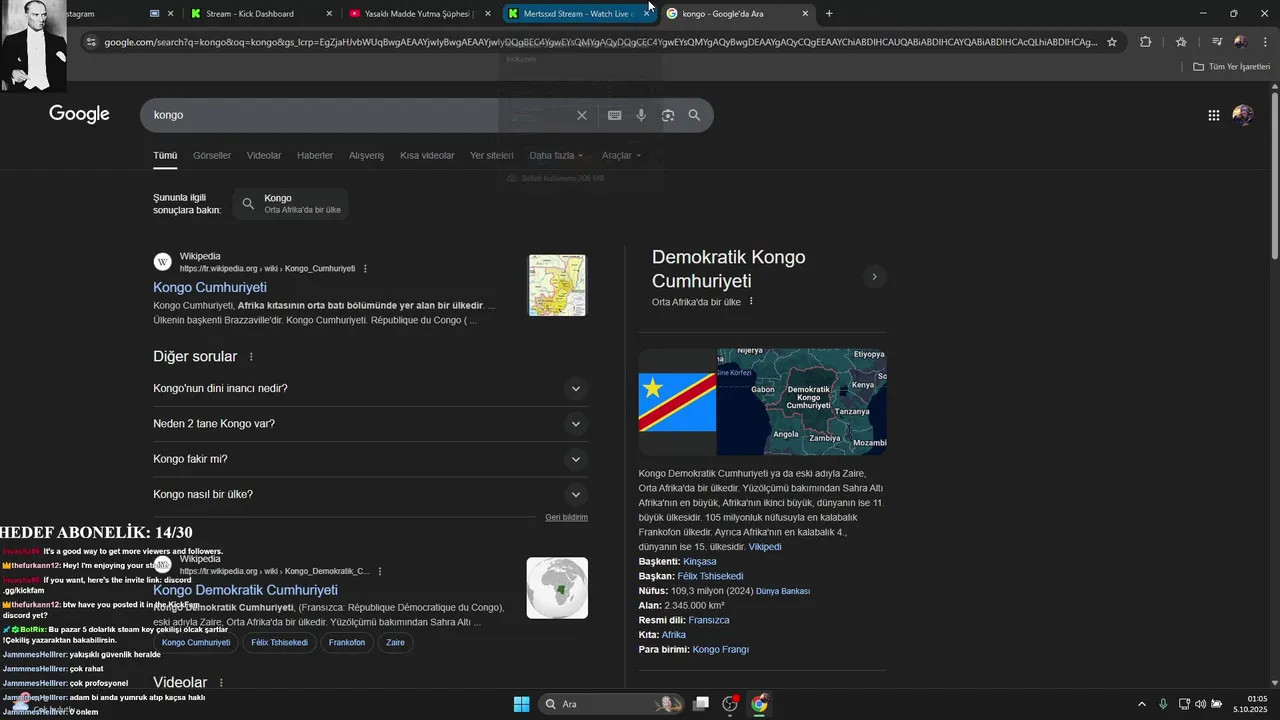Open more options beside Diğer sorular
The image size is (1280, 720).
(251, 357)
